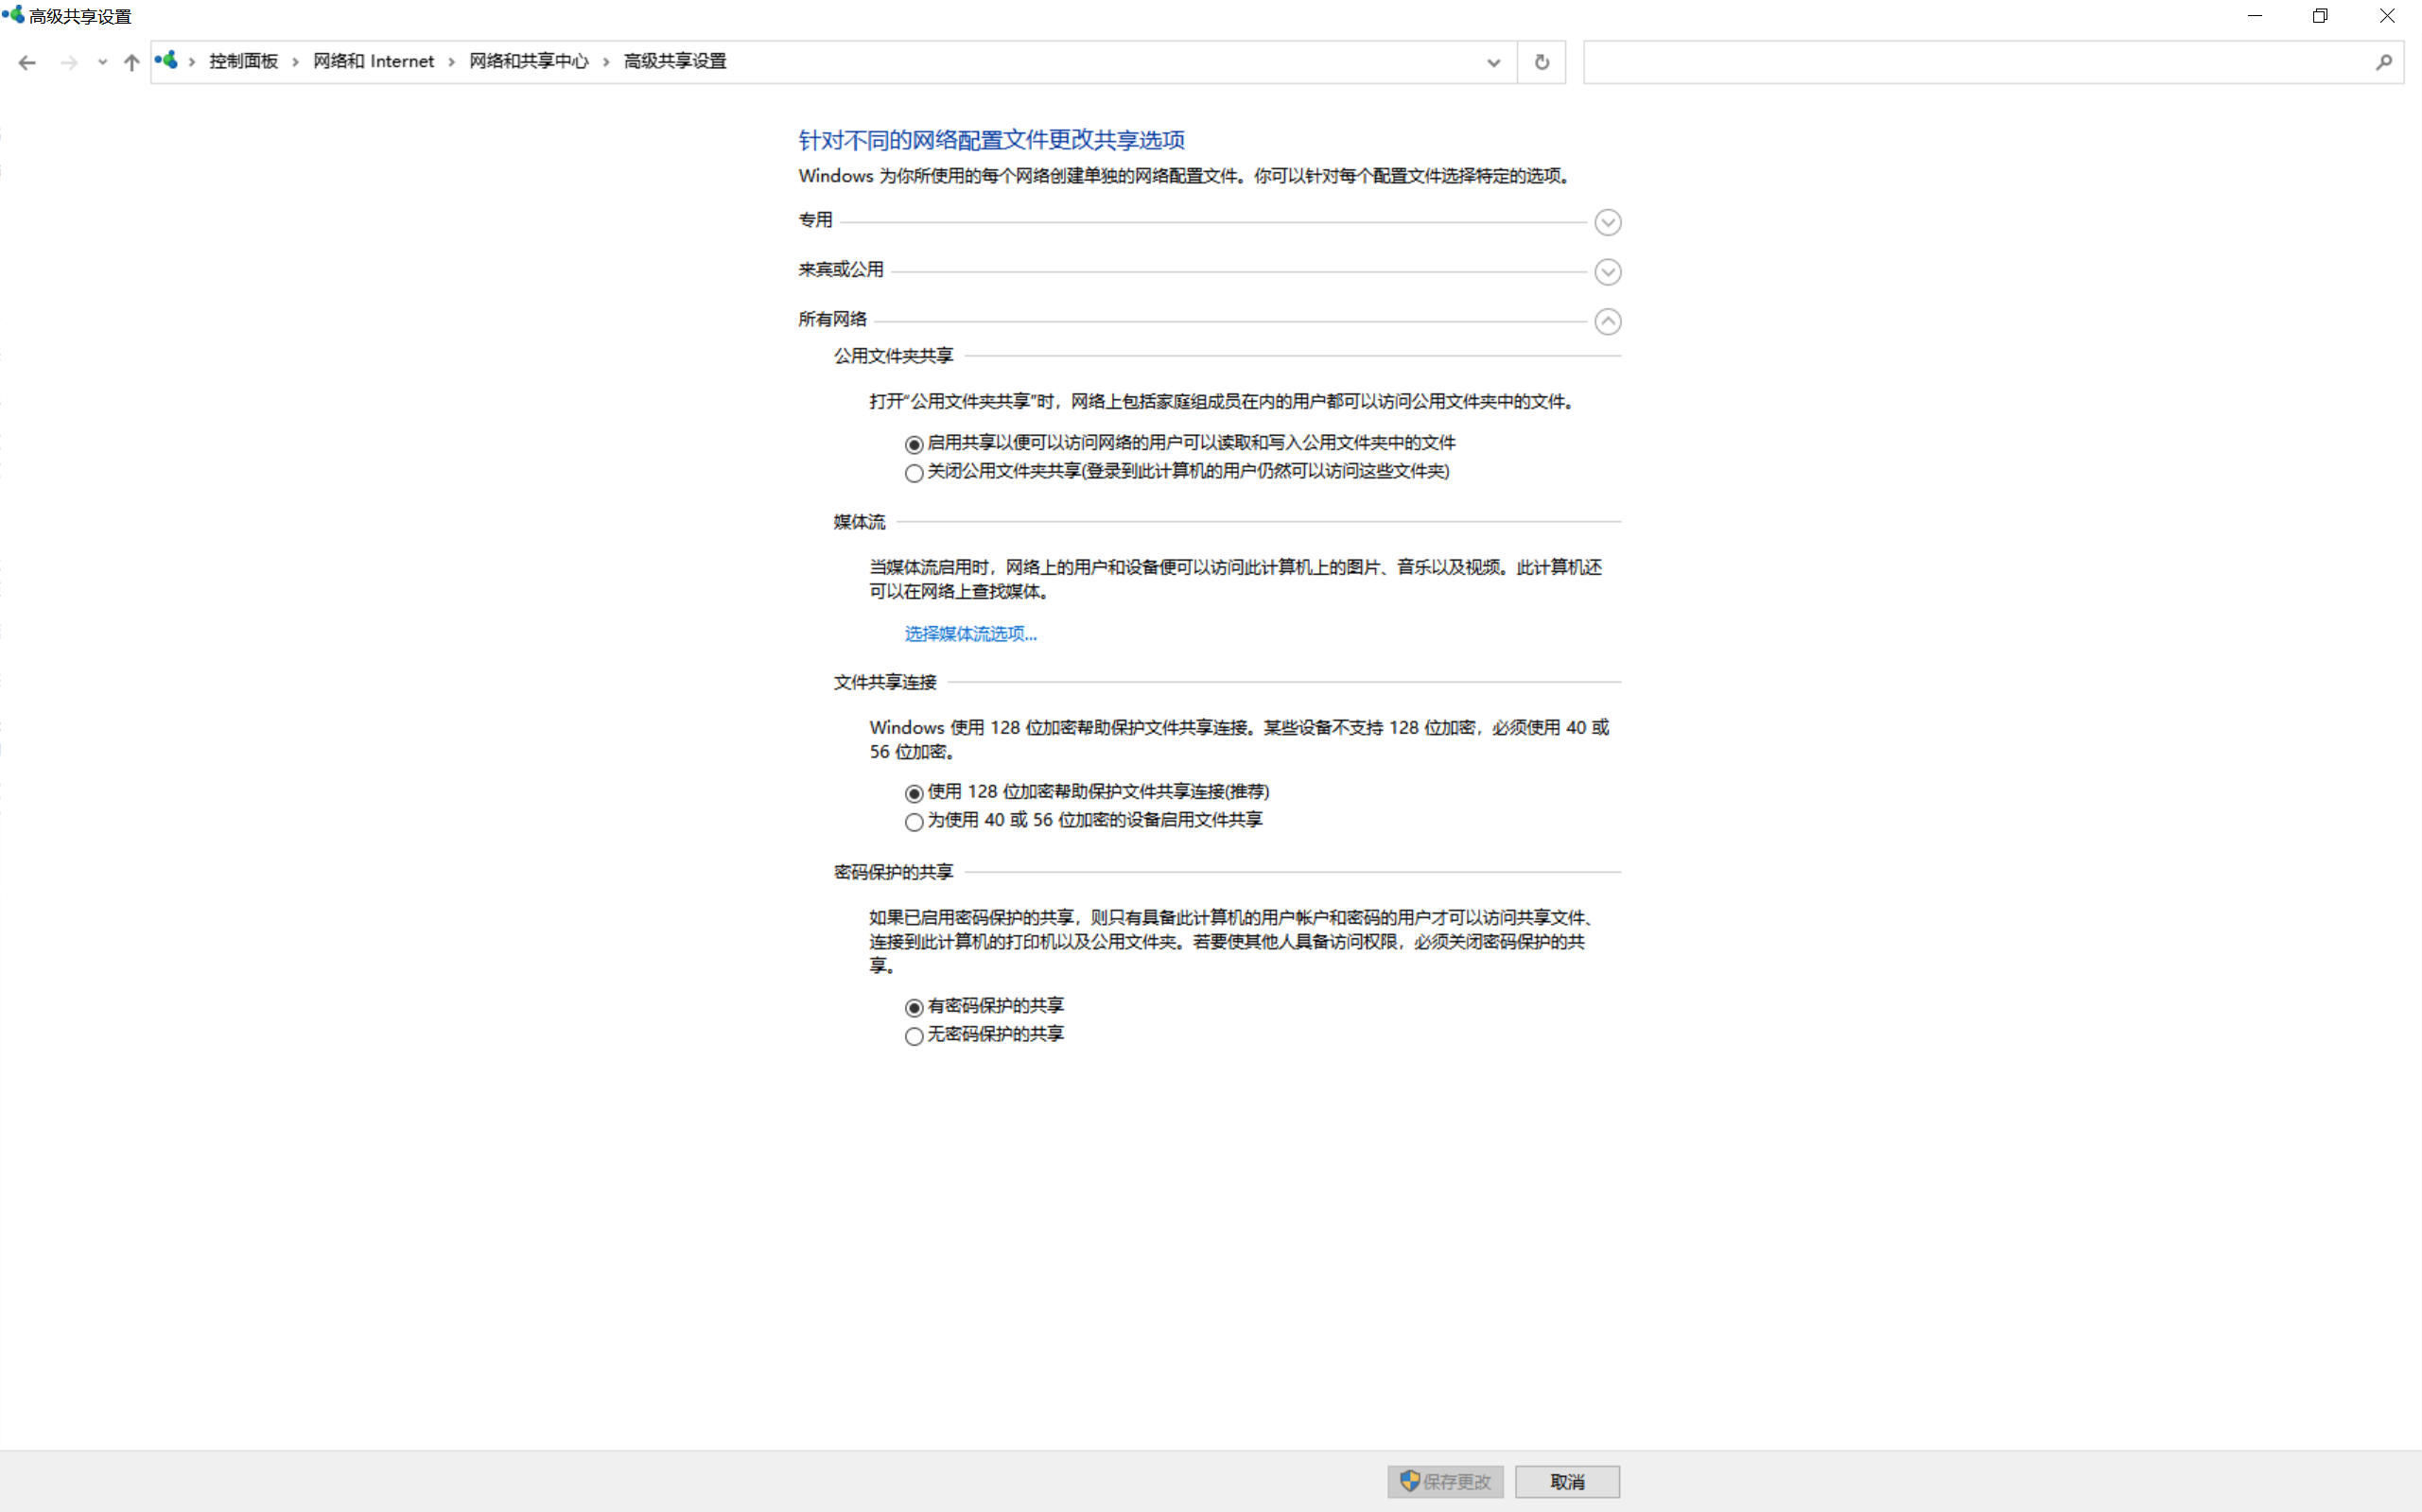The height and width of the screenshot is (1512, 2422).
Task: Click the Up one level arrow
Action: [131, 62]
